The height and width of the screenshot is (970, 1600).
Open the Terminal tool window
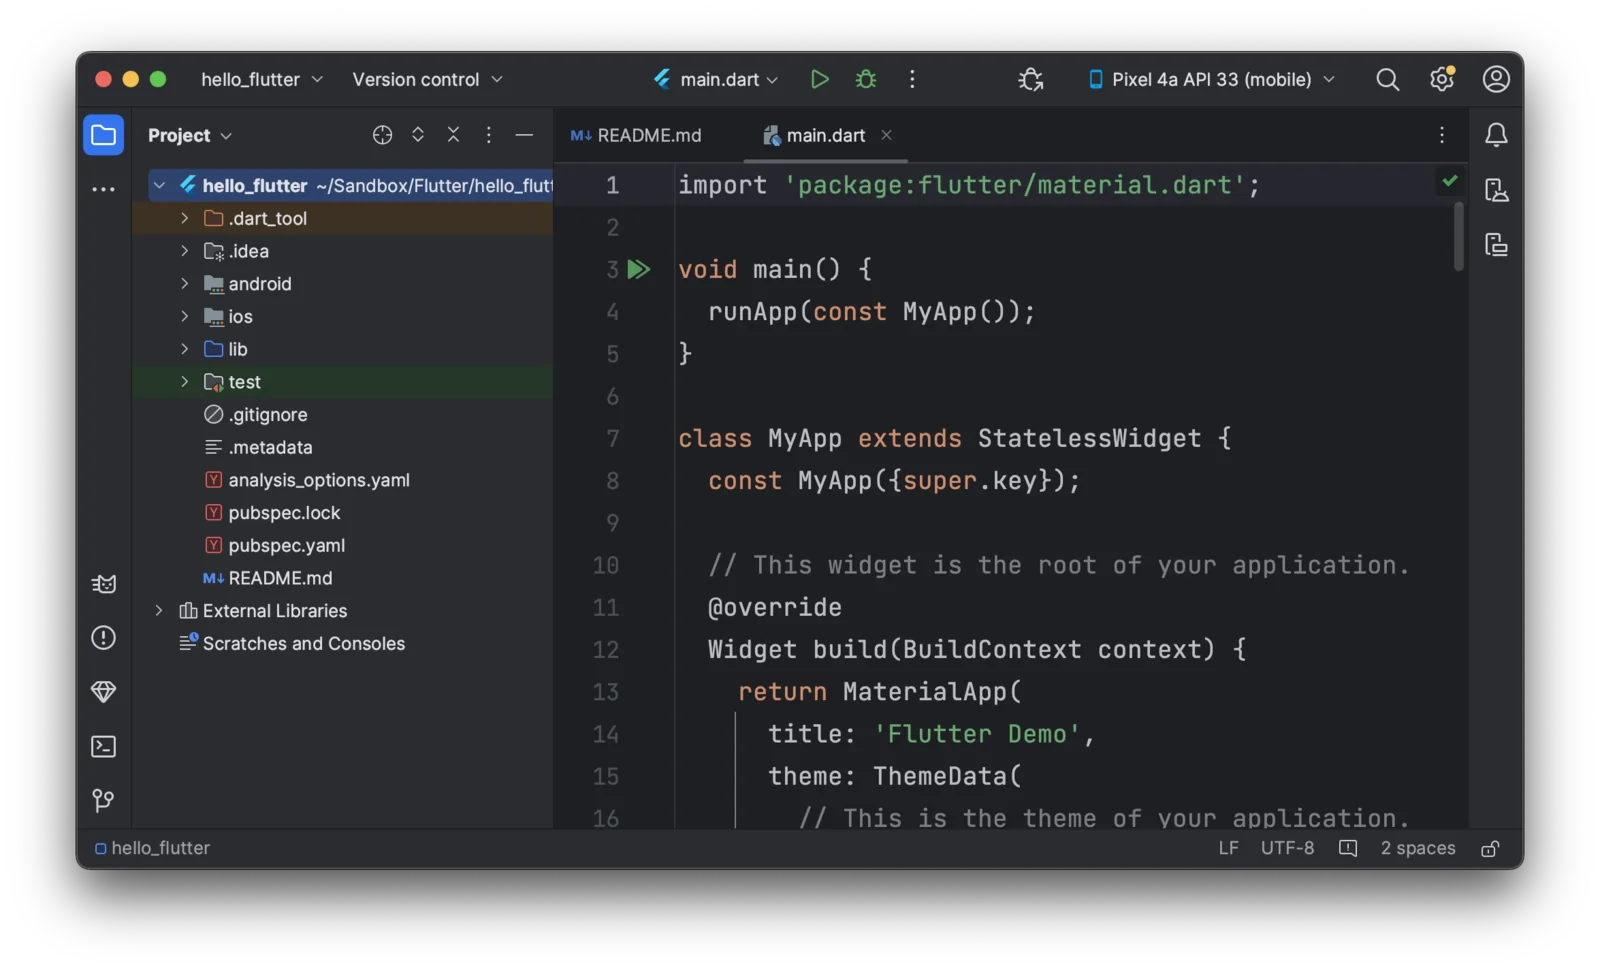(x=104, y=746)
